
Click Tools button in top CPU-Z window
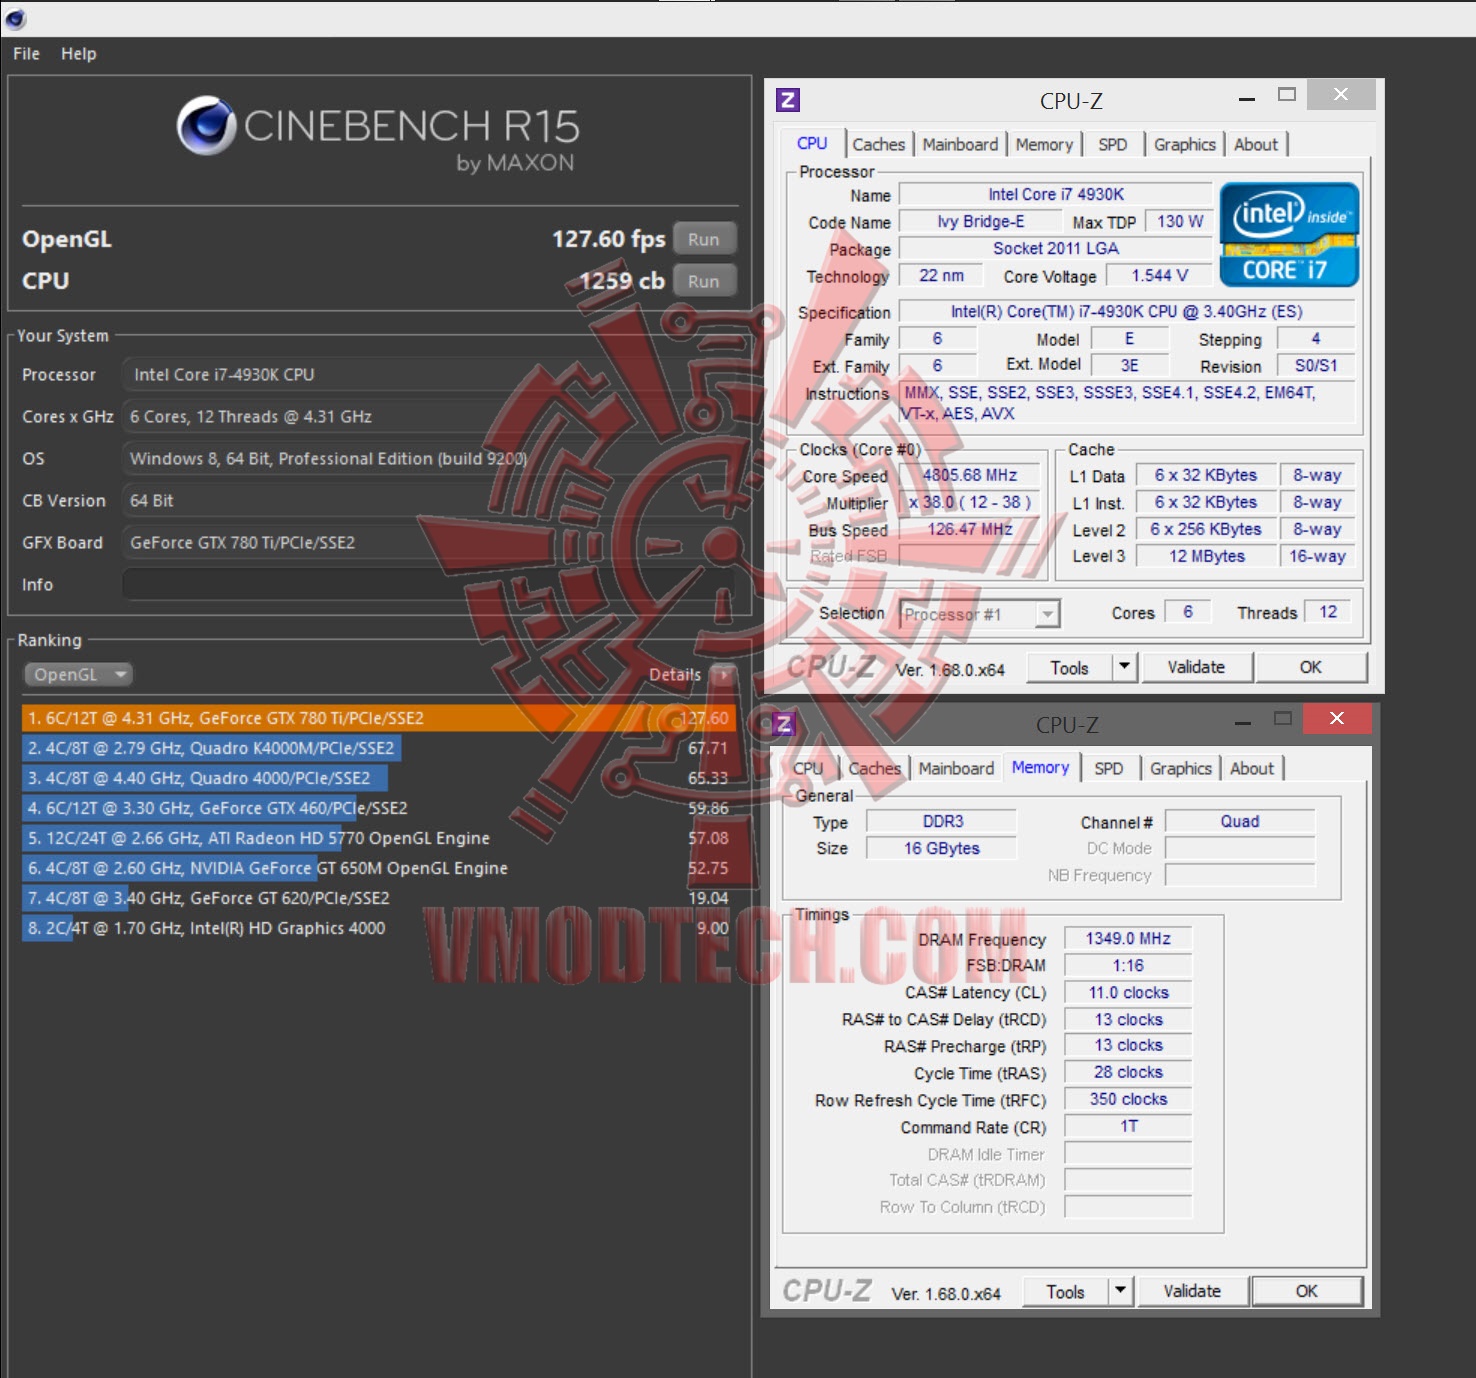[1069, 668]
